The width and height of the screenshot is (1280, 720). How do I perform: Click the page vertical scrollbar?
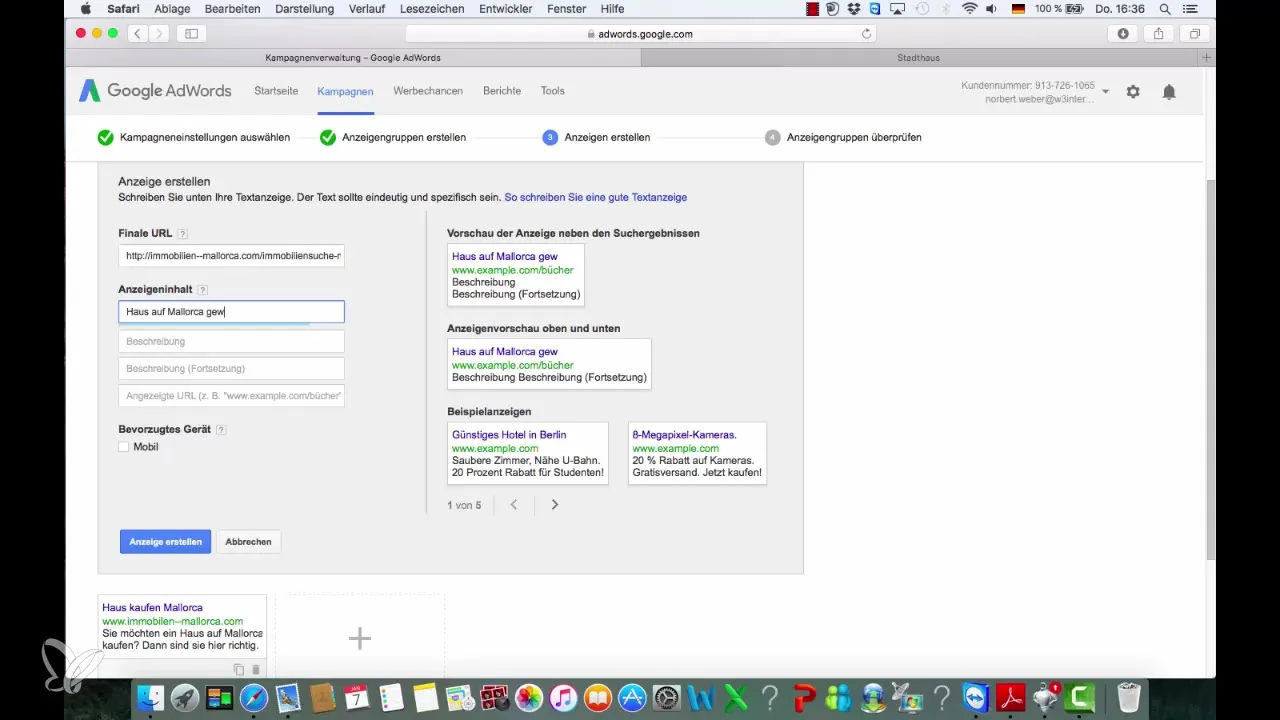(1210, 370)
